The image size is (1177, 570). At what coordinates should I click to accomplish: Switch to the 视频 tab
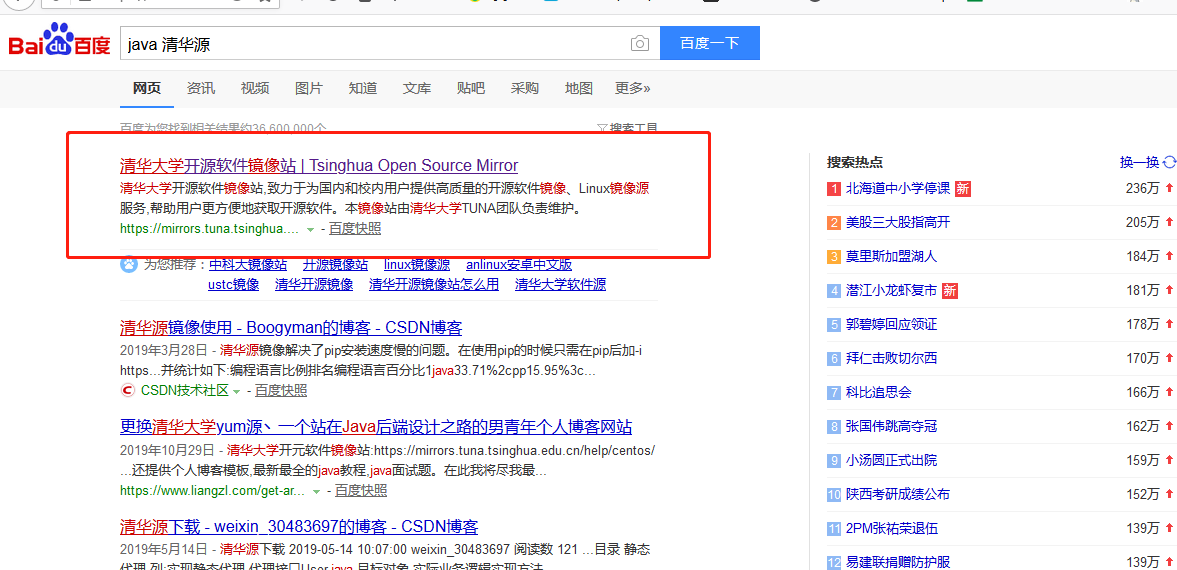[x=255, y=89]
